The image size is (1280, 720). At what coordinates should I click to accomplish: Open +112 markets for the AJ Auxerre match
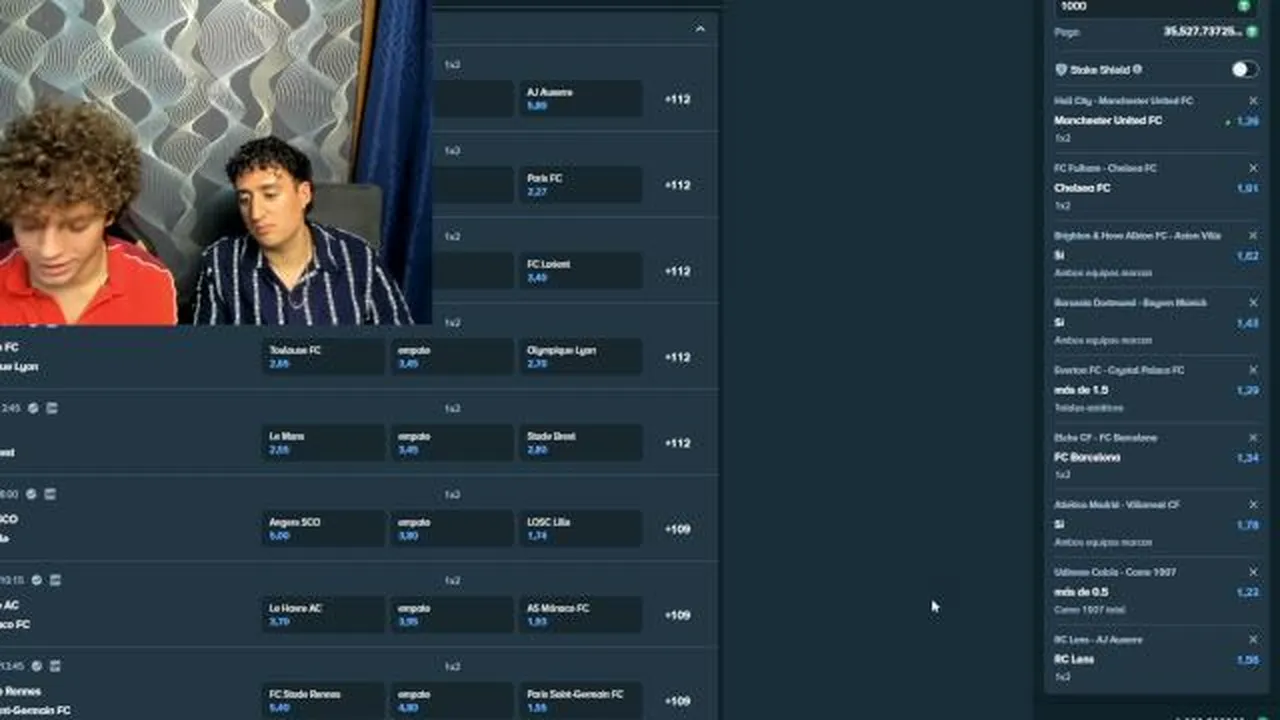click(677, 99)
